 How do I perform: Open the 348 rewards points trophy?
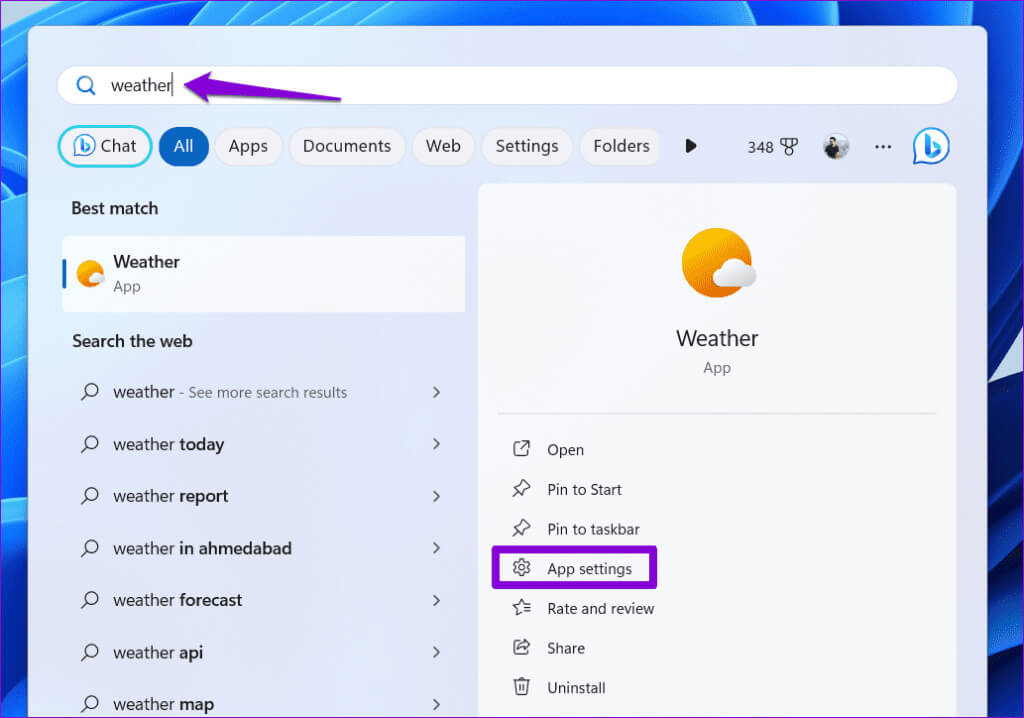point(773,147)
